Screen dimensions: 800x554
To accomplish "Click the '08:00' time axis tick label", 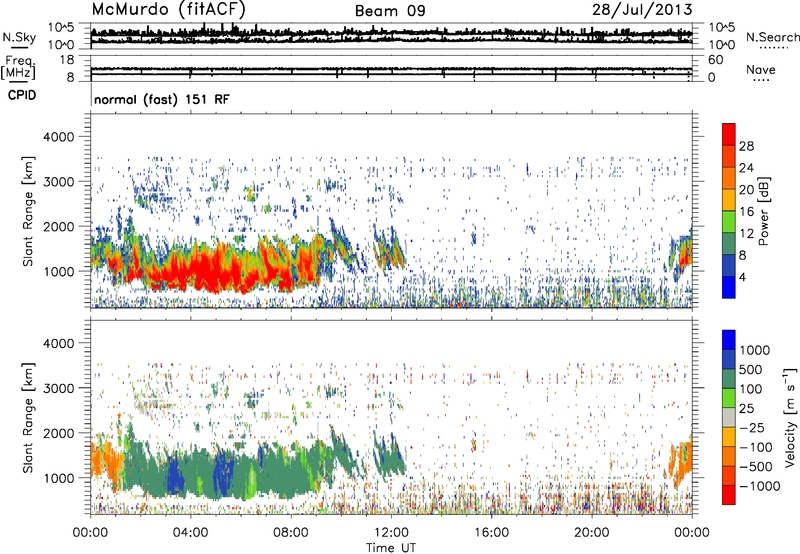I will (291, 533).
